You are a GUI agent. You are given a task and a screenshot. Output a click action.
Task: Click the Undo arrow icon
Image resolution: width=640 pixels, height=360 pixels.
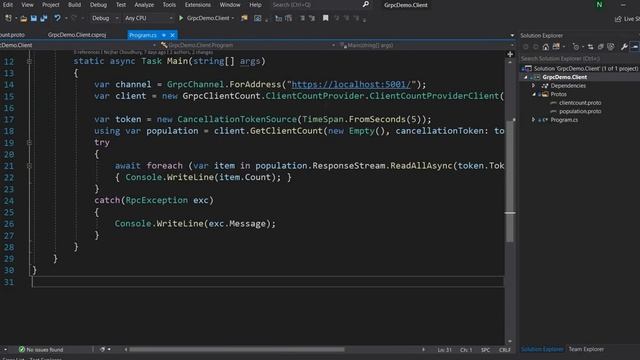coord(57,18)
